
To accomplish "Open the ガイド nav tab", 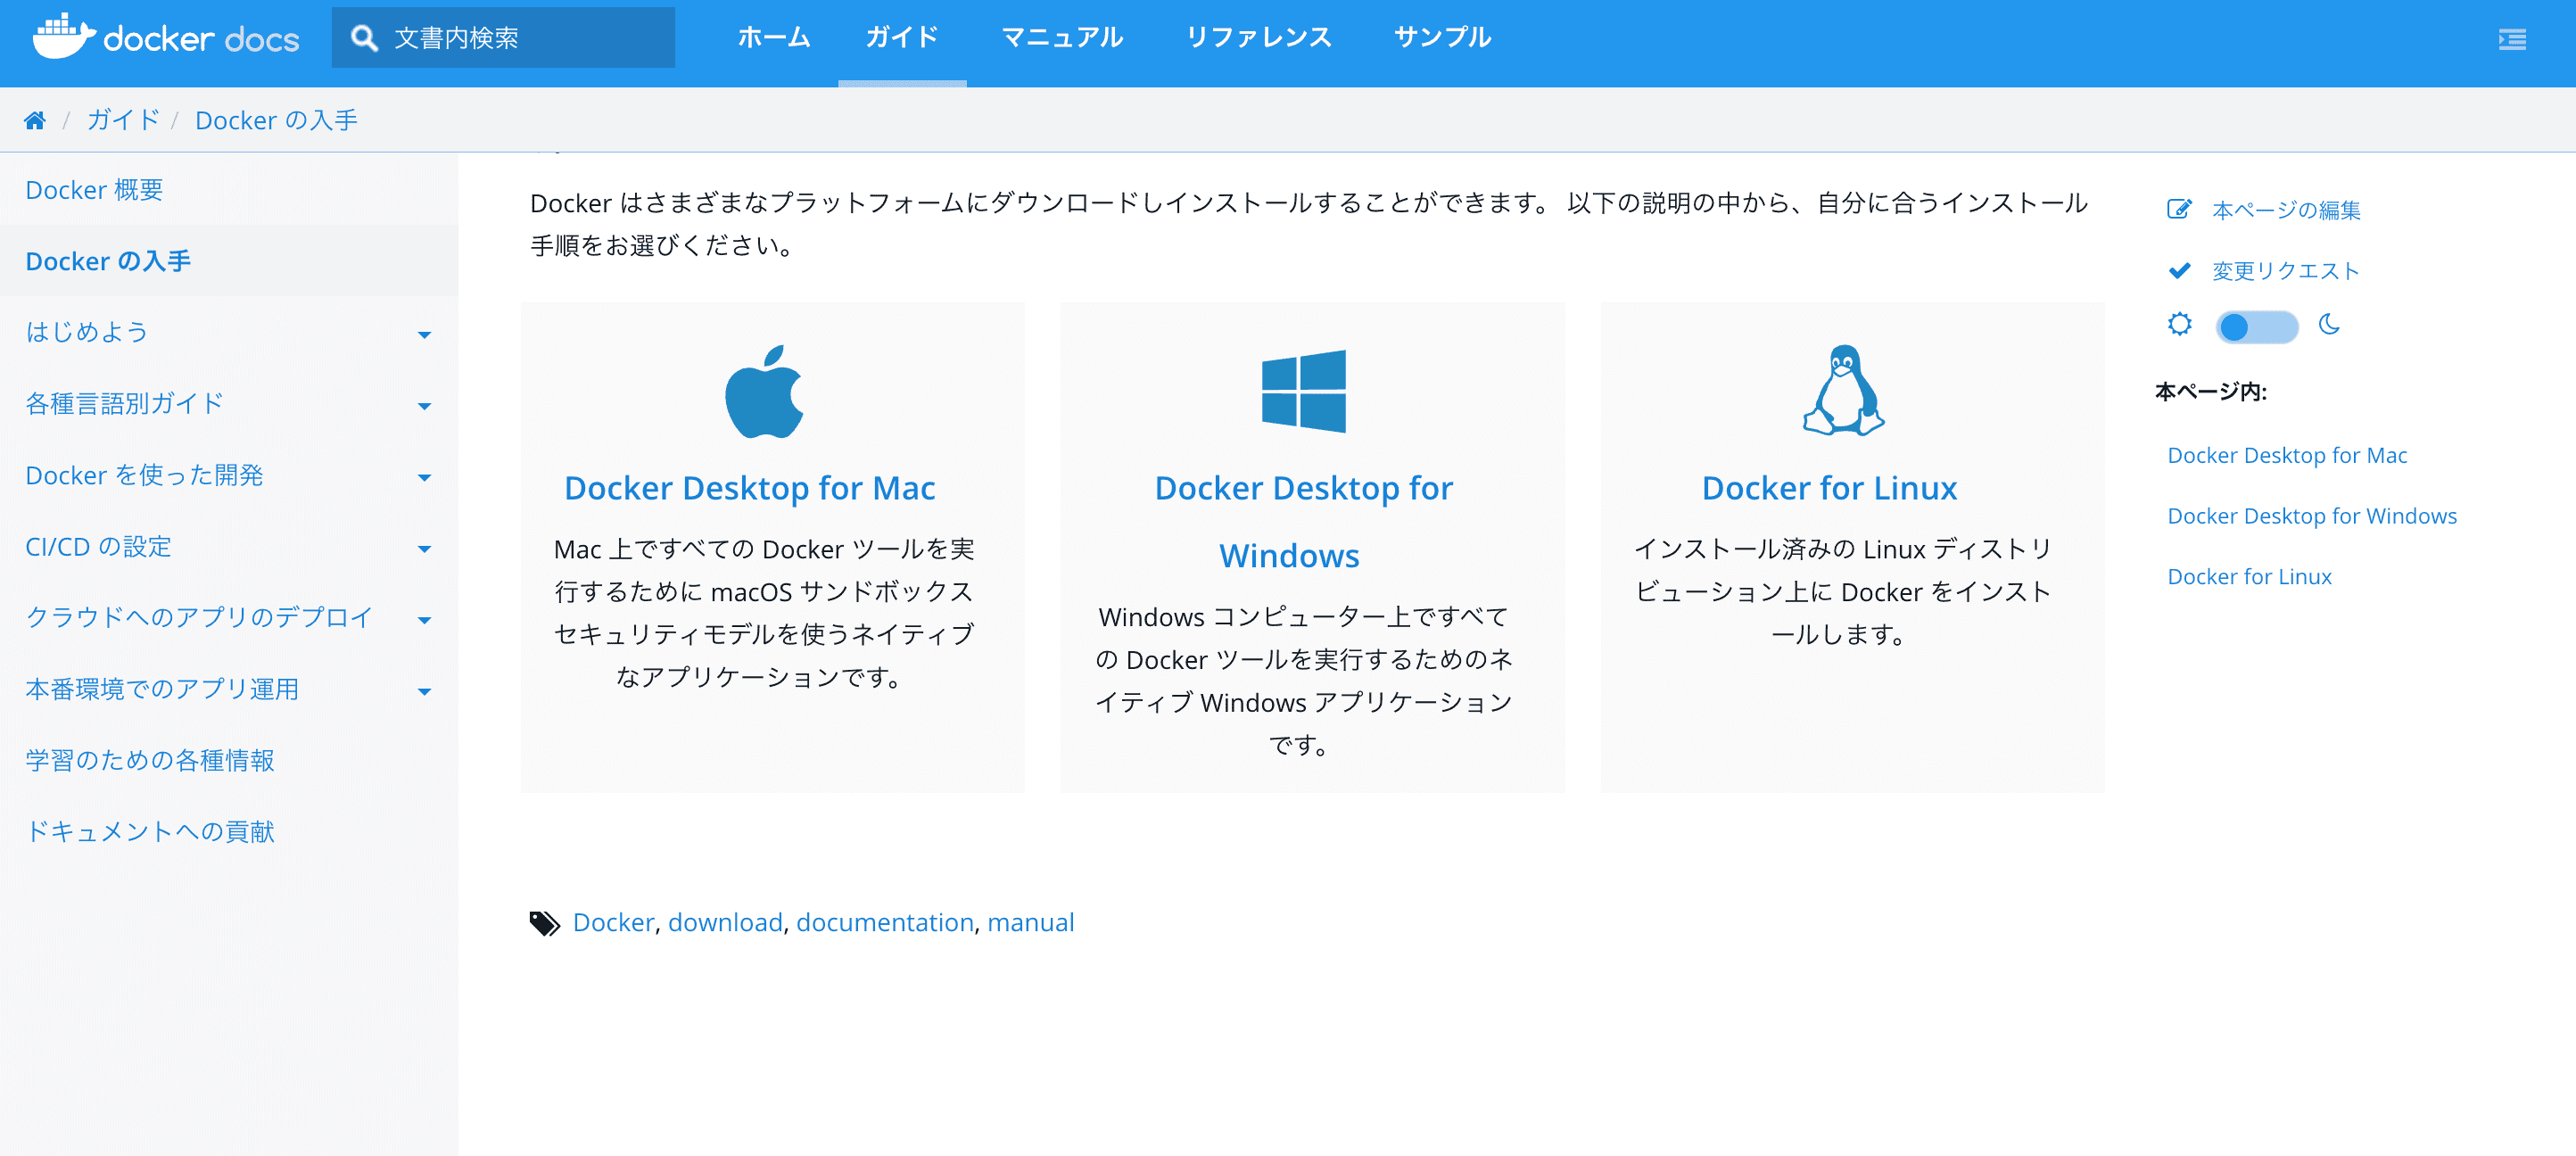I will pos(902,38).
